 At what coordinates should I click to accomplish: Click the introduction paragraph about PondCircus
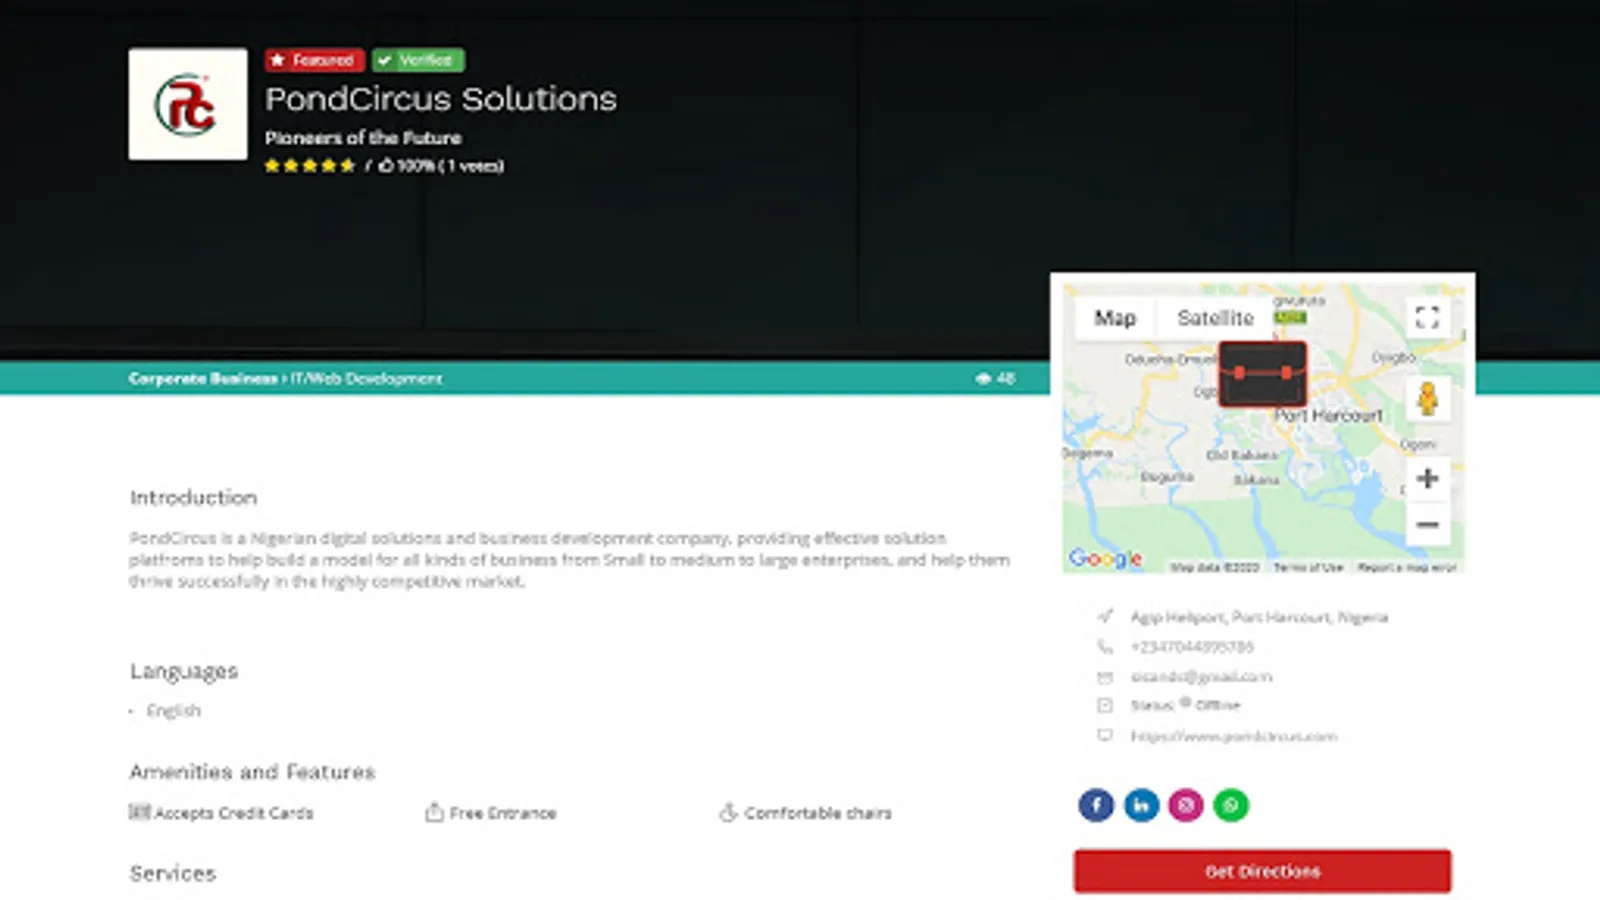pyautogui.click(x=569, y=560)
